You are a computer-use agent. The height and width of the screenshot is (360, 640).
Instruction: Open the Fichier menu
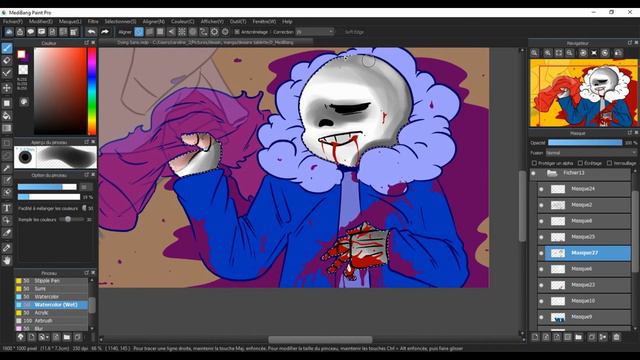13,22
